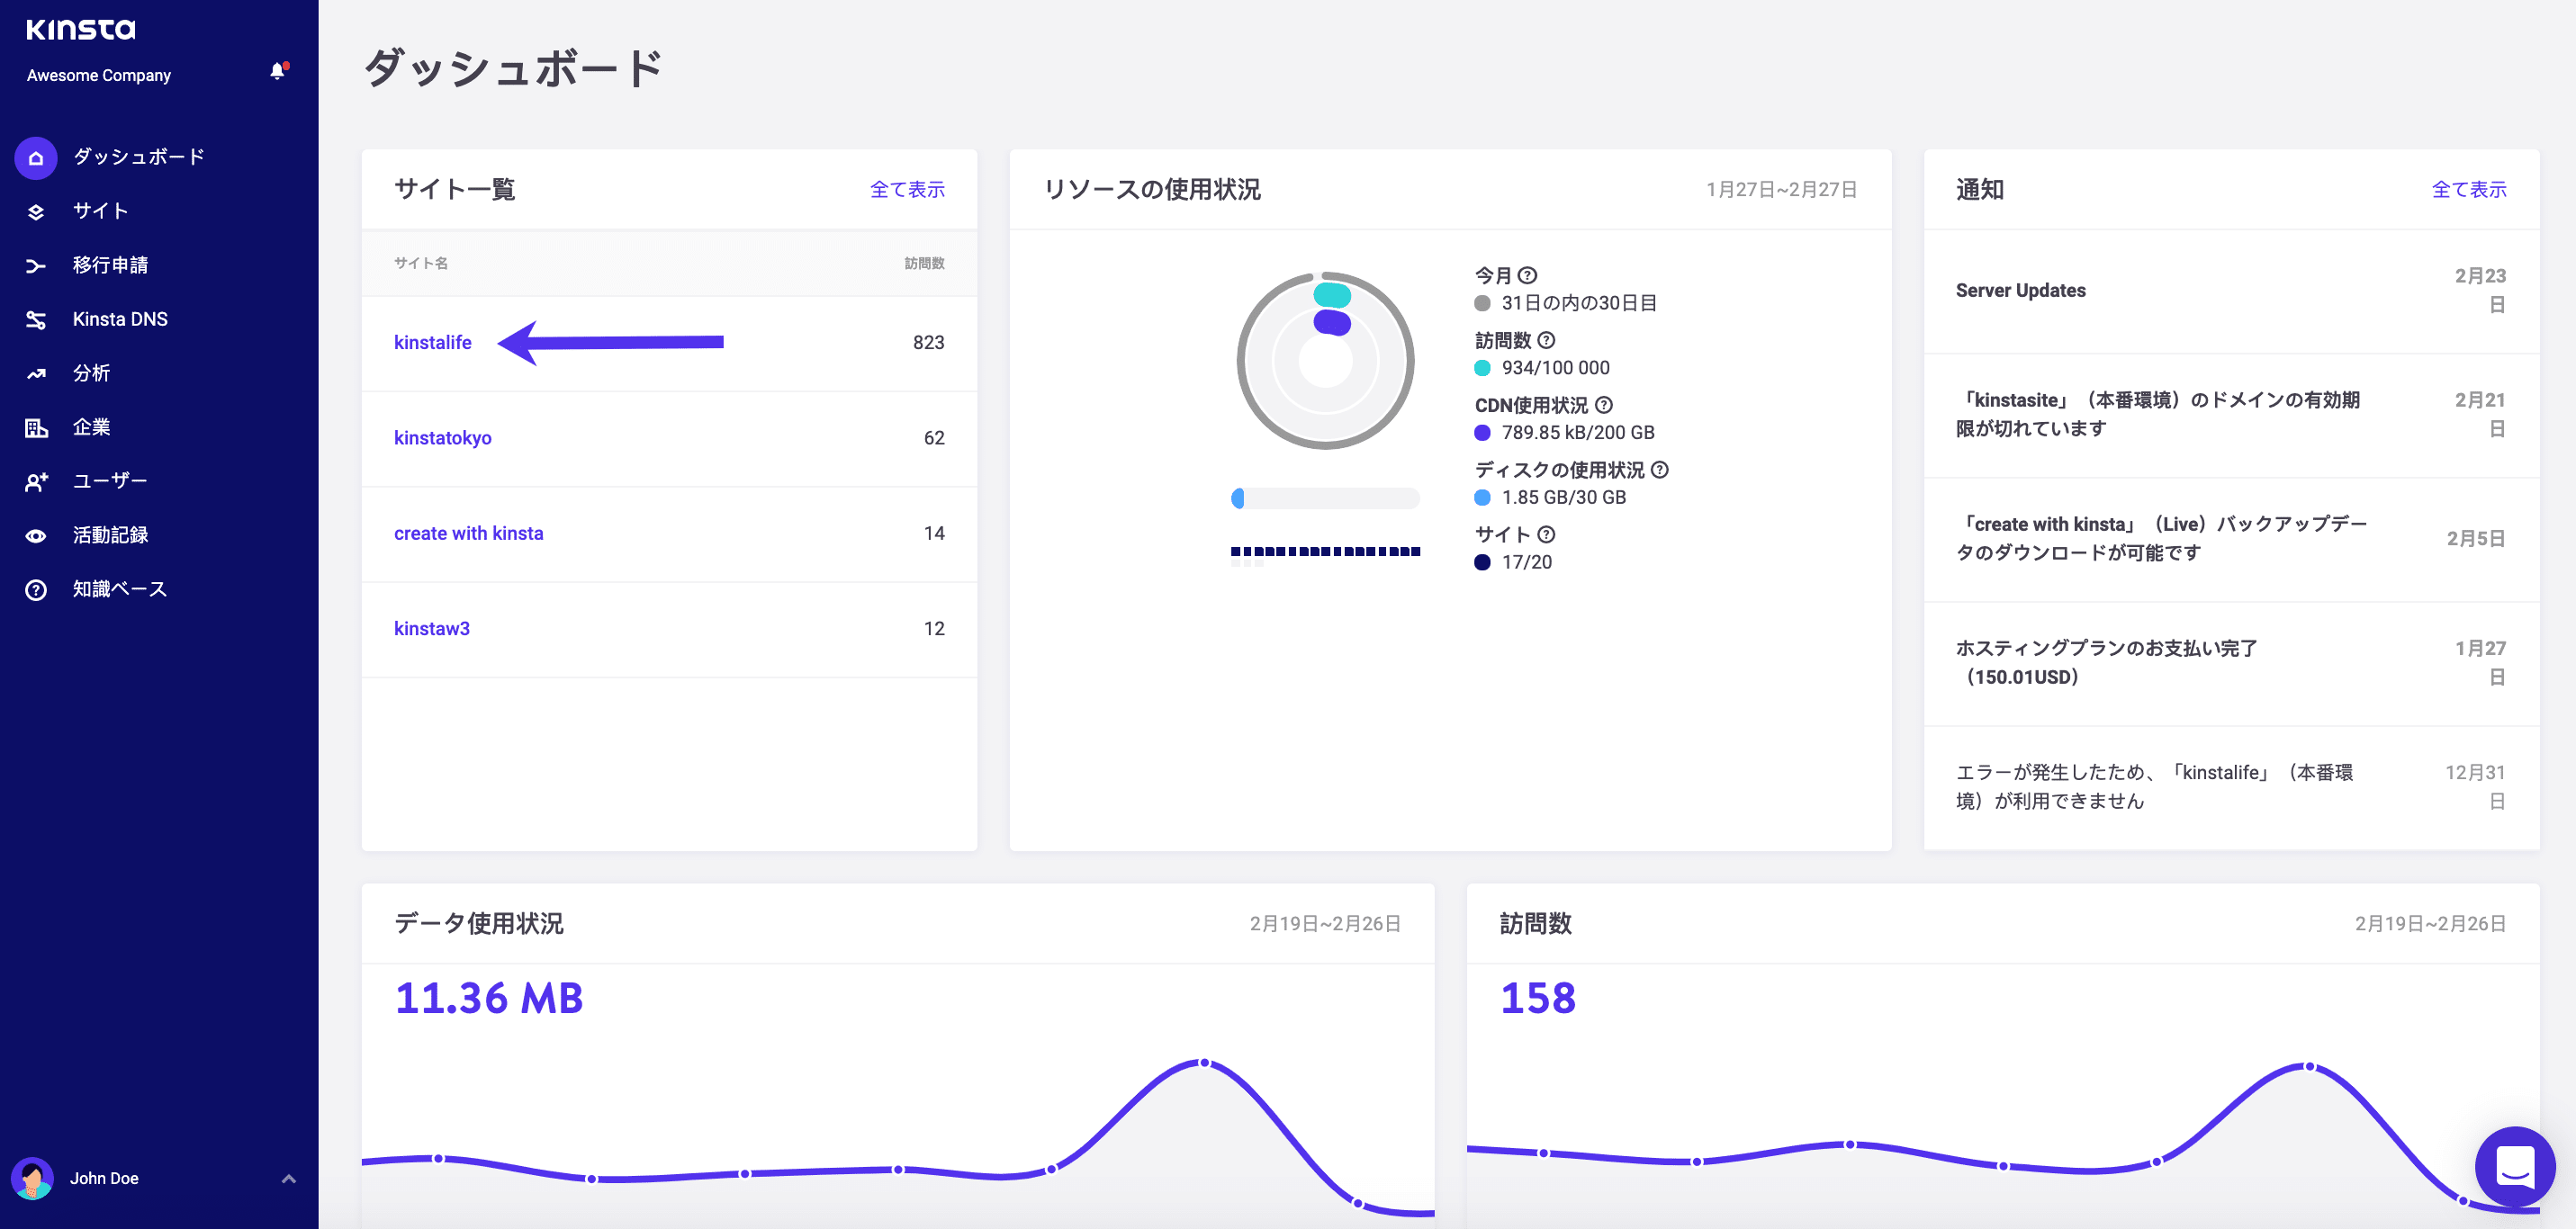
Task: Open the Server Updates notification
Action: point(2231,291)
